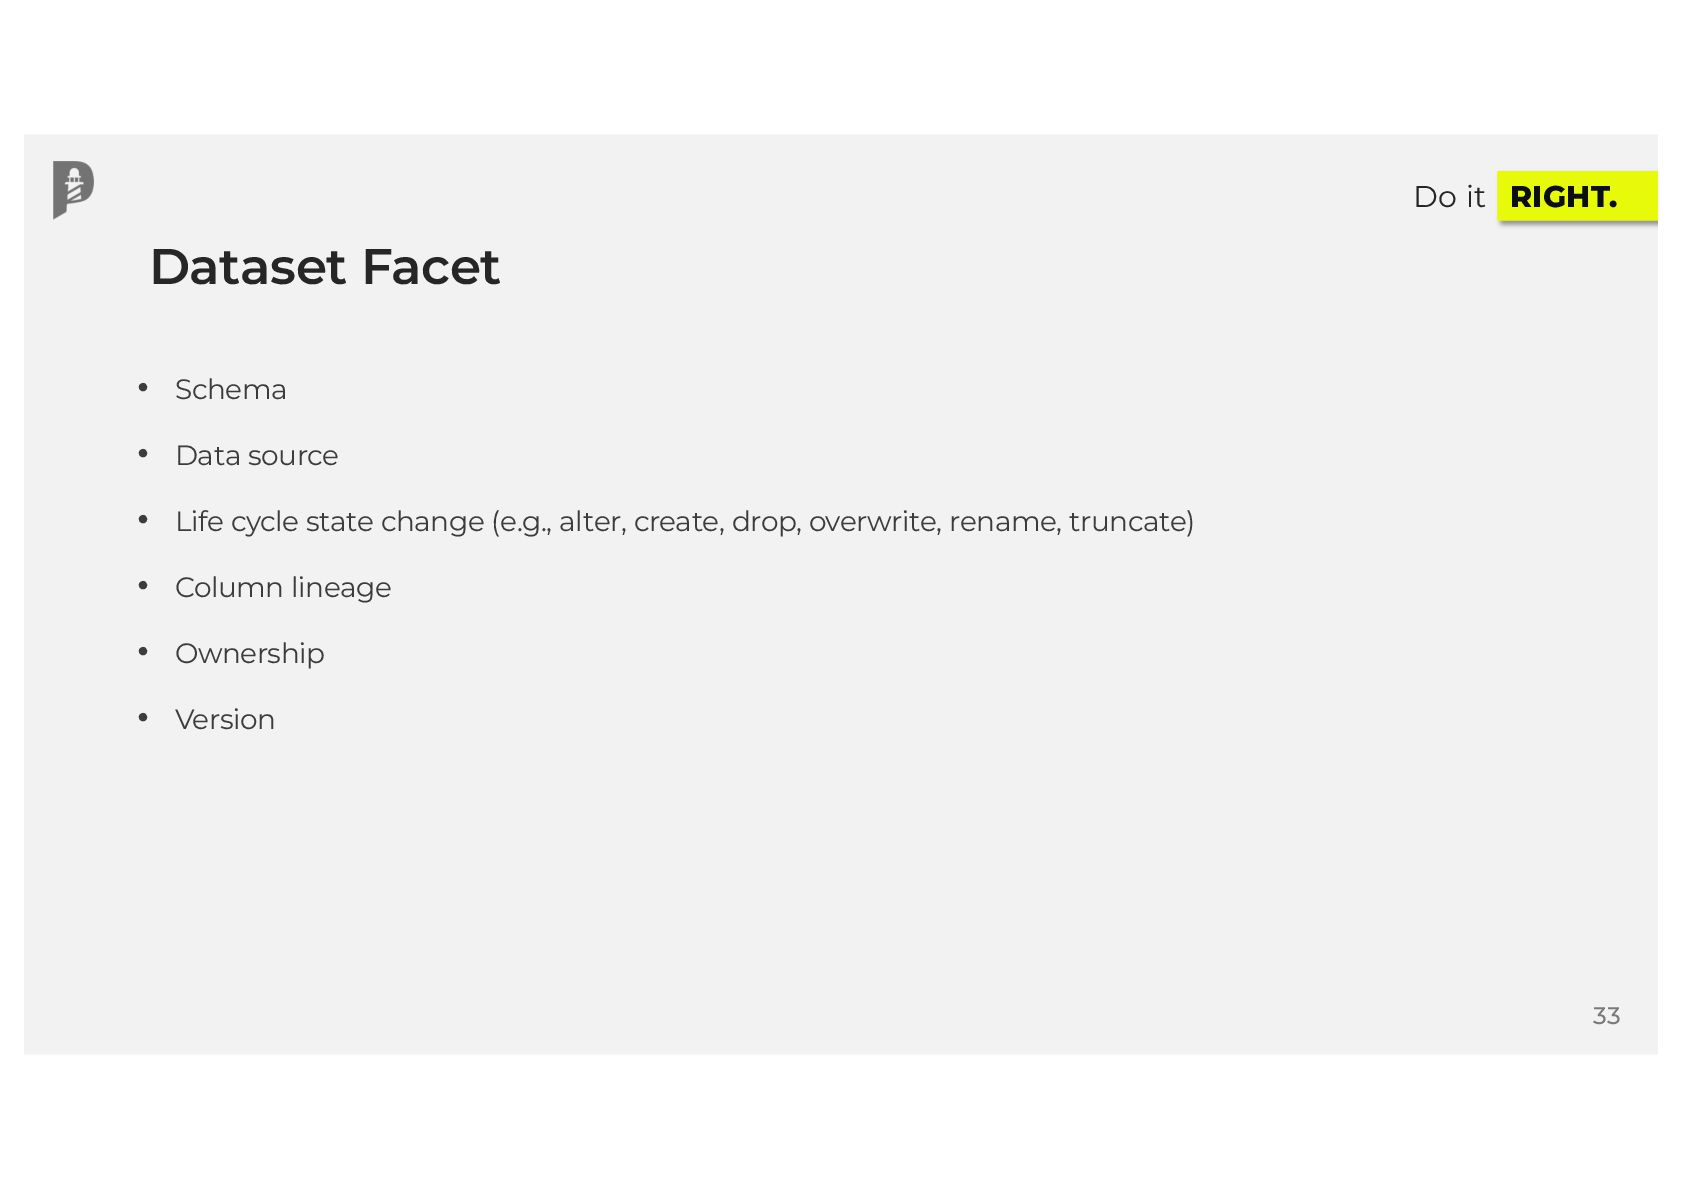1684x1191 pixels.
Task: Click the bullet dot before Life cycle
Action: coord(143,519)
